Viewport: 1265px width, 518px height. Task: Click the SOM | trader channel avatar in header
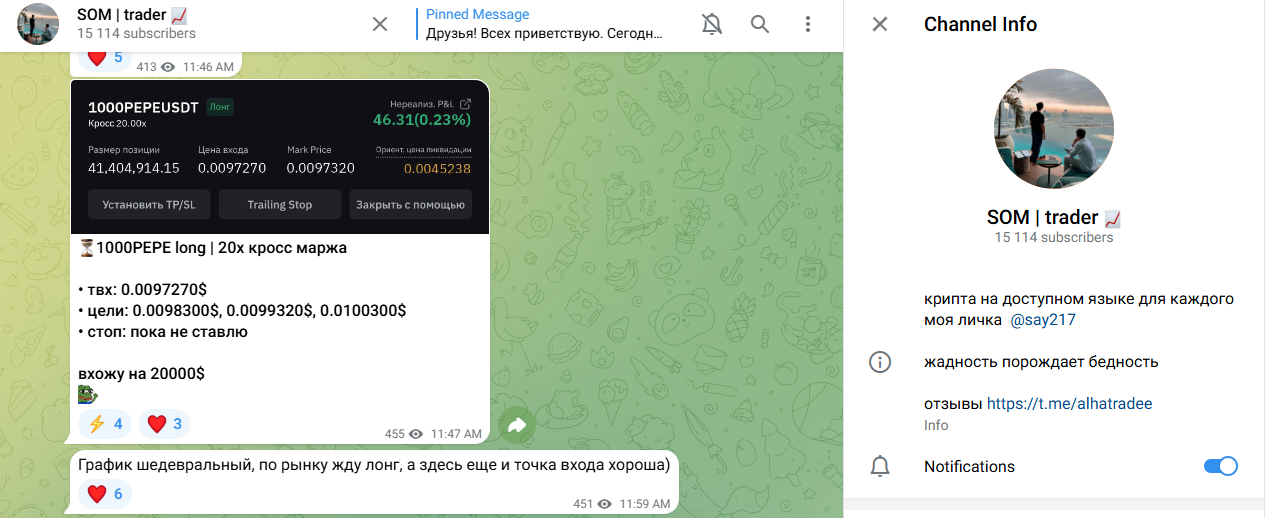click(38, 25)
